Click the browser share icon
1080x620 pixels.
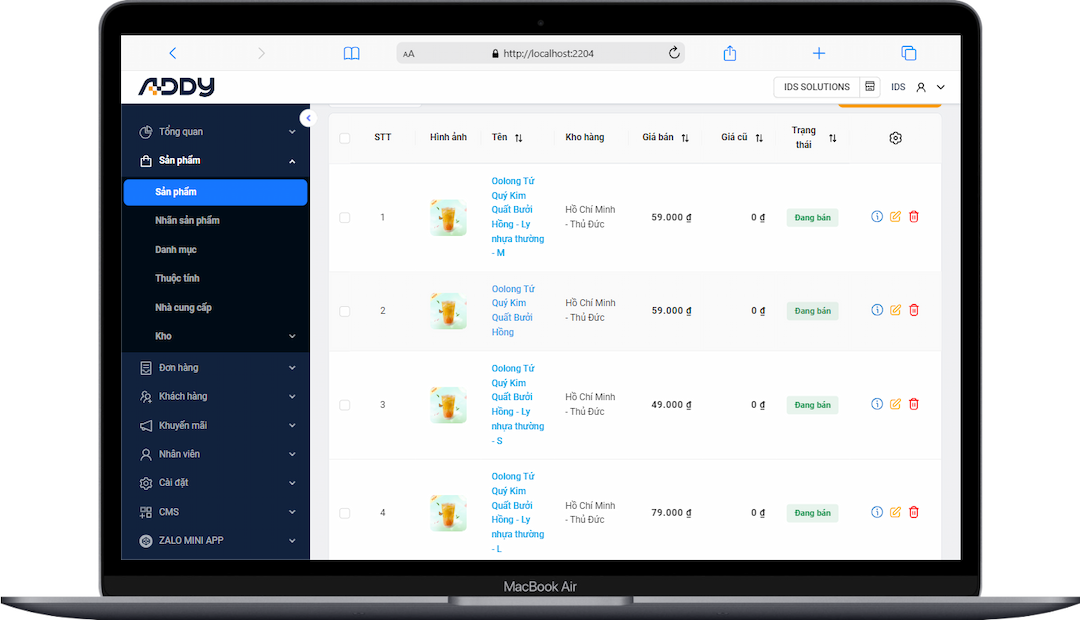730,53
